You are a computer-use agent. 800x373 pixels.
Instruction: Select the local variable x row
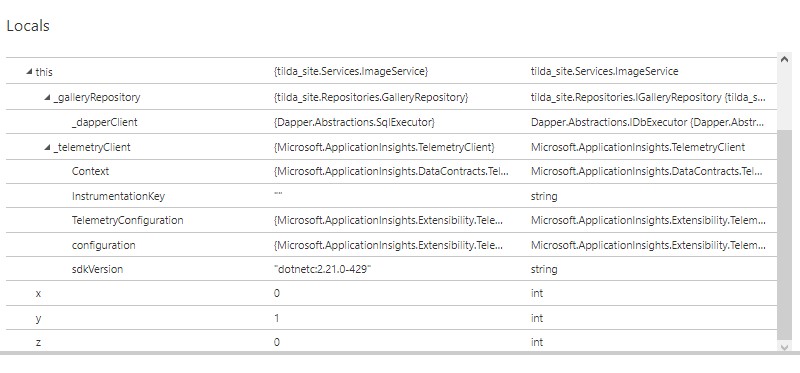point(391,293)
